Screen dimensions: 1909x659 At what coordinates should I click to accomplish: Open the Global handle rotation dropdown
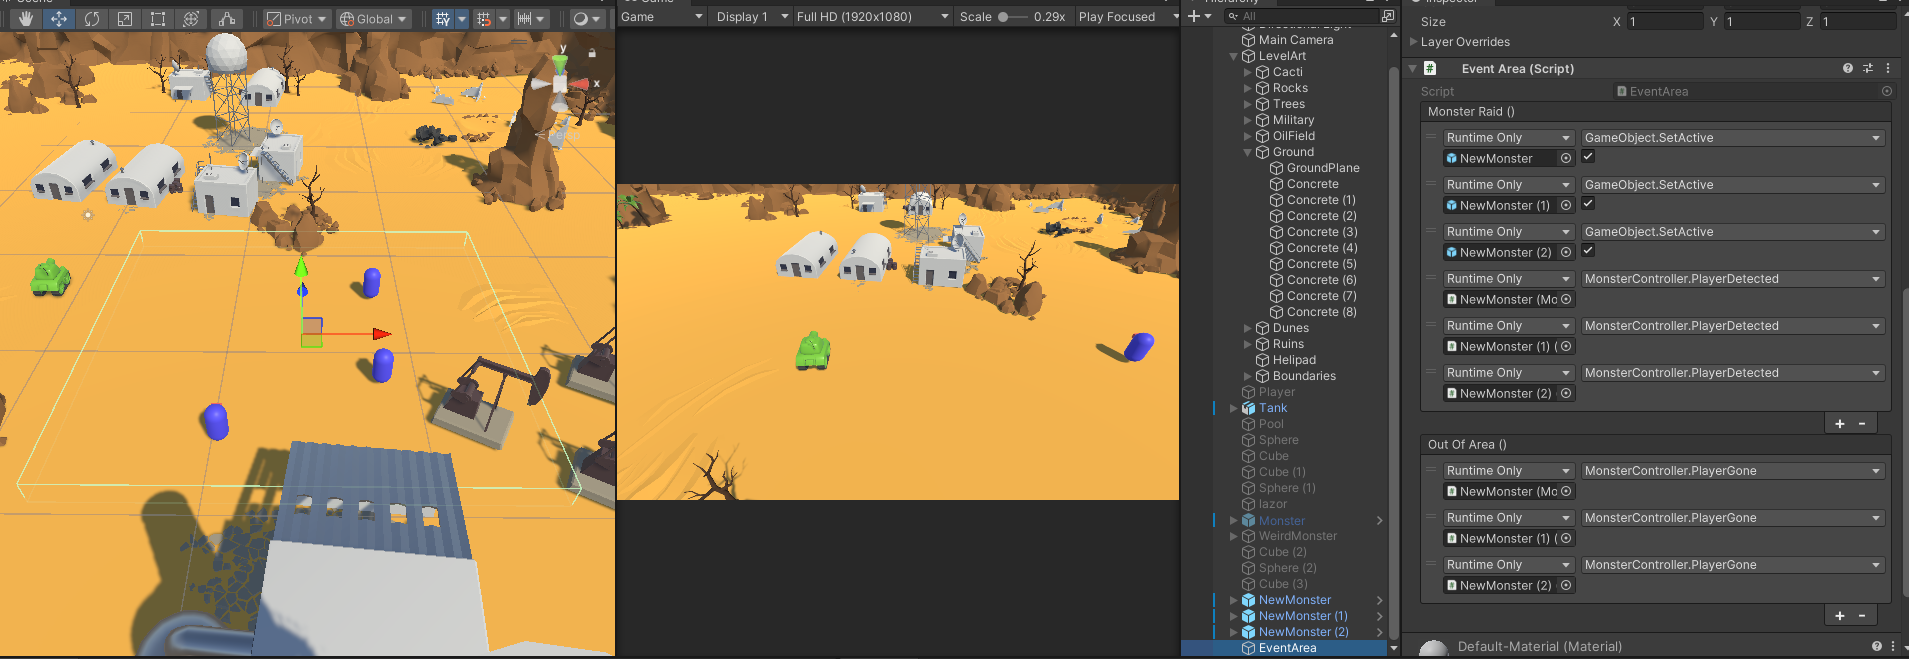click(x=373, y=18)
